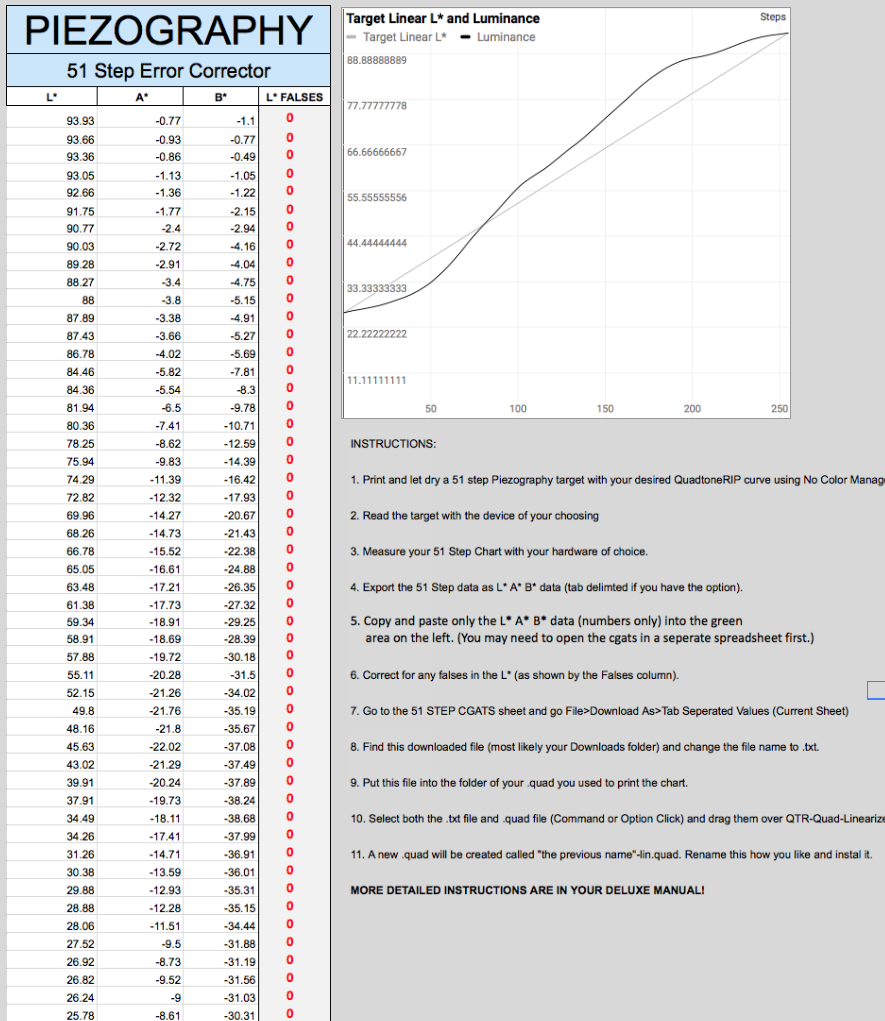The width and height of the screenshot is (885, 1021).
Task: Click the chart title 'Target Linear L* and Luminance'
Action: [443, 18]
